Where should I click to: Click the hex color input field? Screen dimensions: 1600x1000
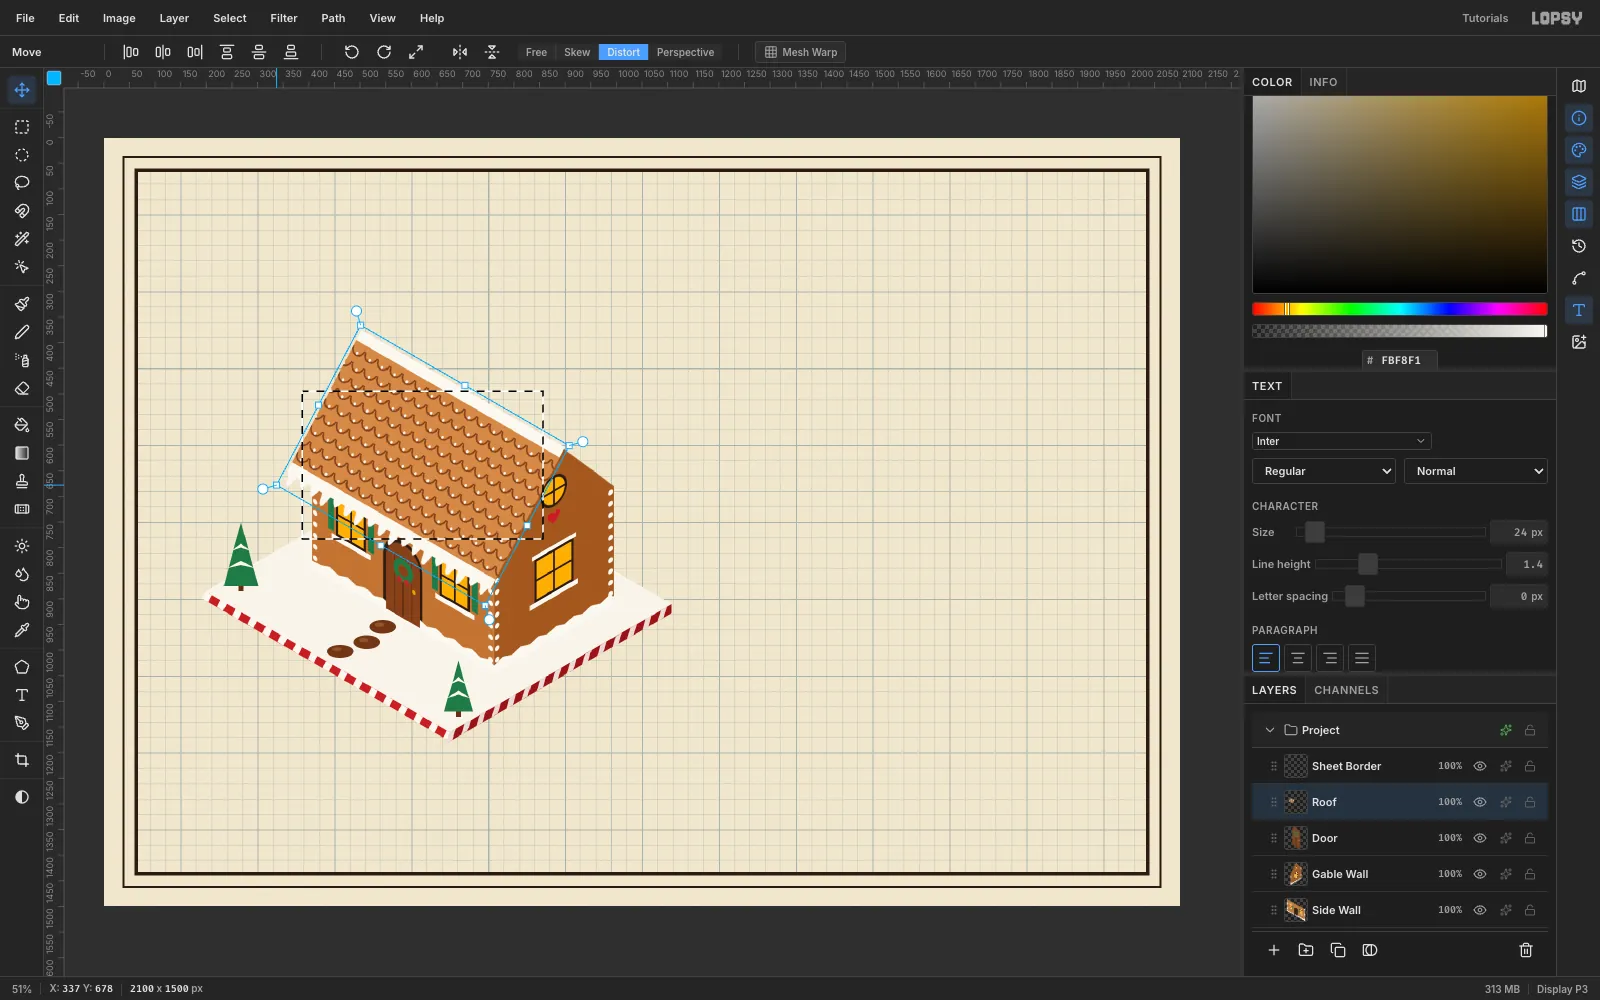pos(1400,360)
